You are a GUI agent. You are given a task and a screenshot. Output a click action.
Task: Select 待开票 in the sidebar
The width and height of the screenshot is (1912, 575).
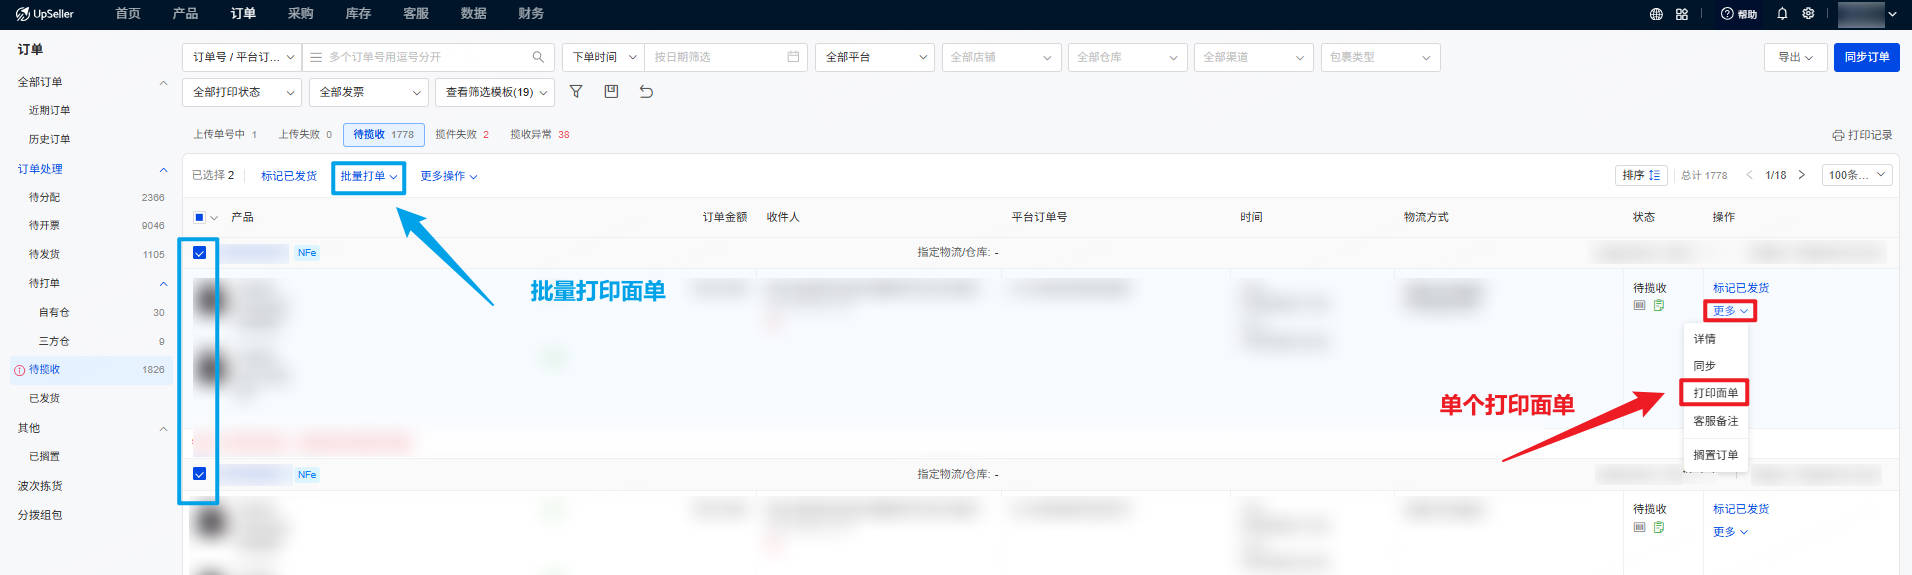pyautogui.click(x=45, y=225)
